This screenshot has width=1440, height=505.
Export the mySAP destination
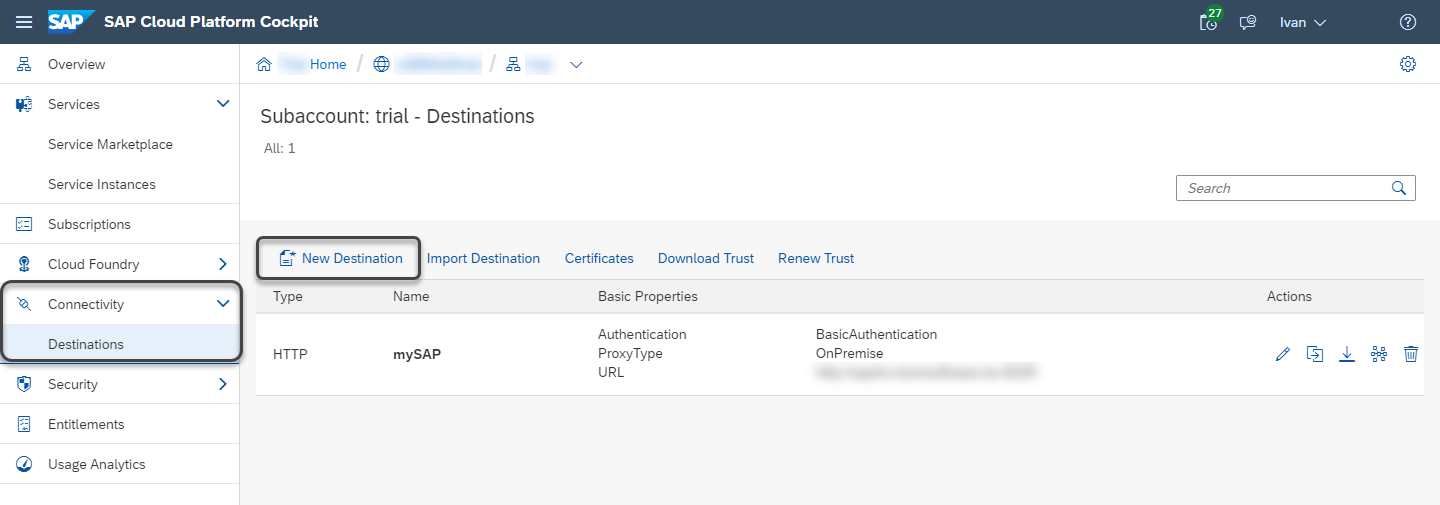[x=1347, y=354]
